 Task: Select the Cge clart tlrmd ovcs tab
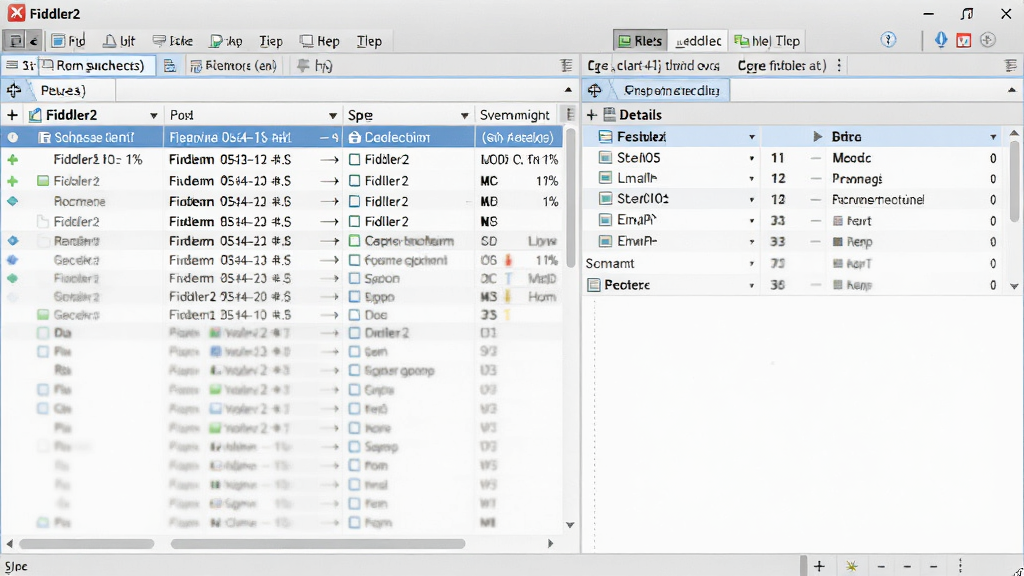coord(653,65)
